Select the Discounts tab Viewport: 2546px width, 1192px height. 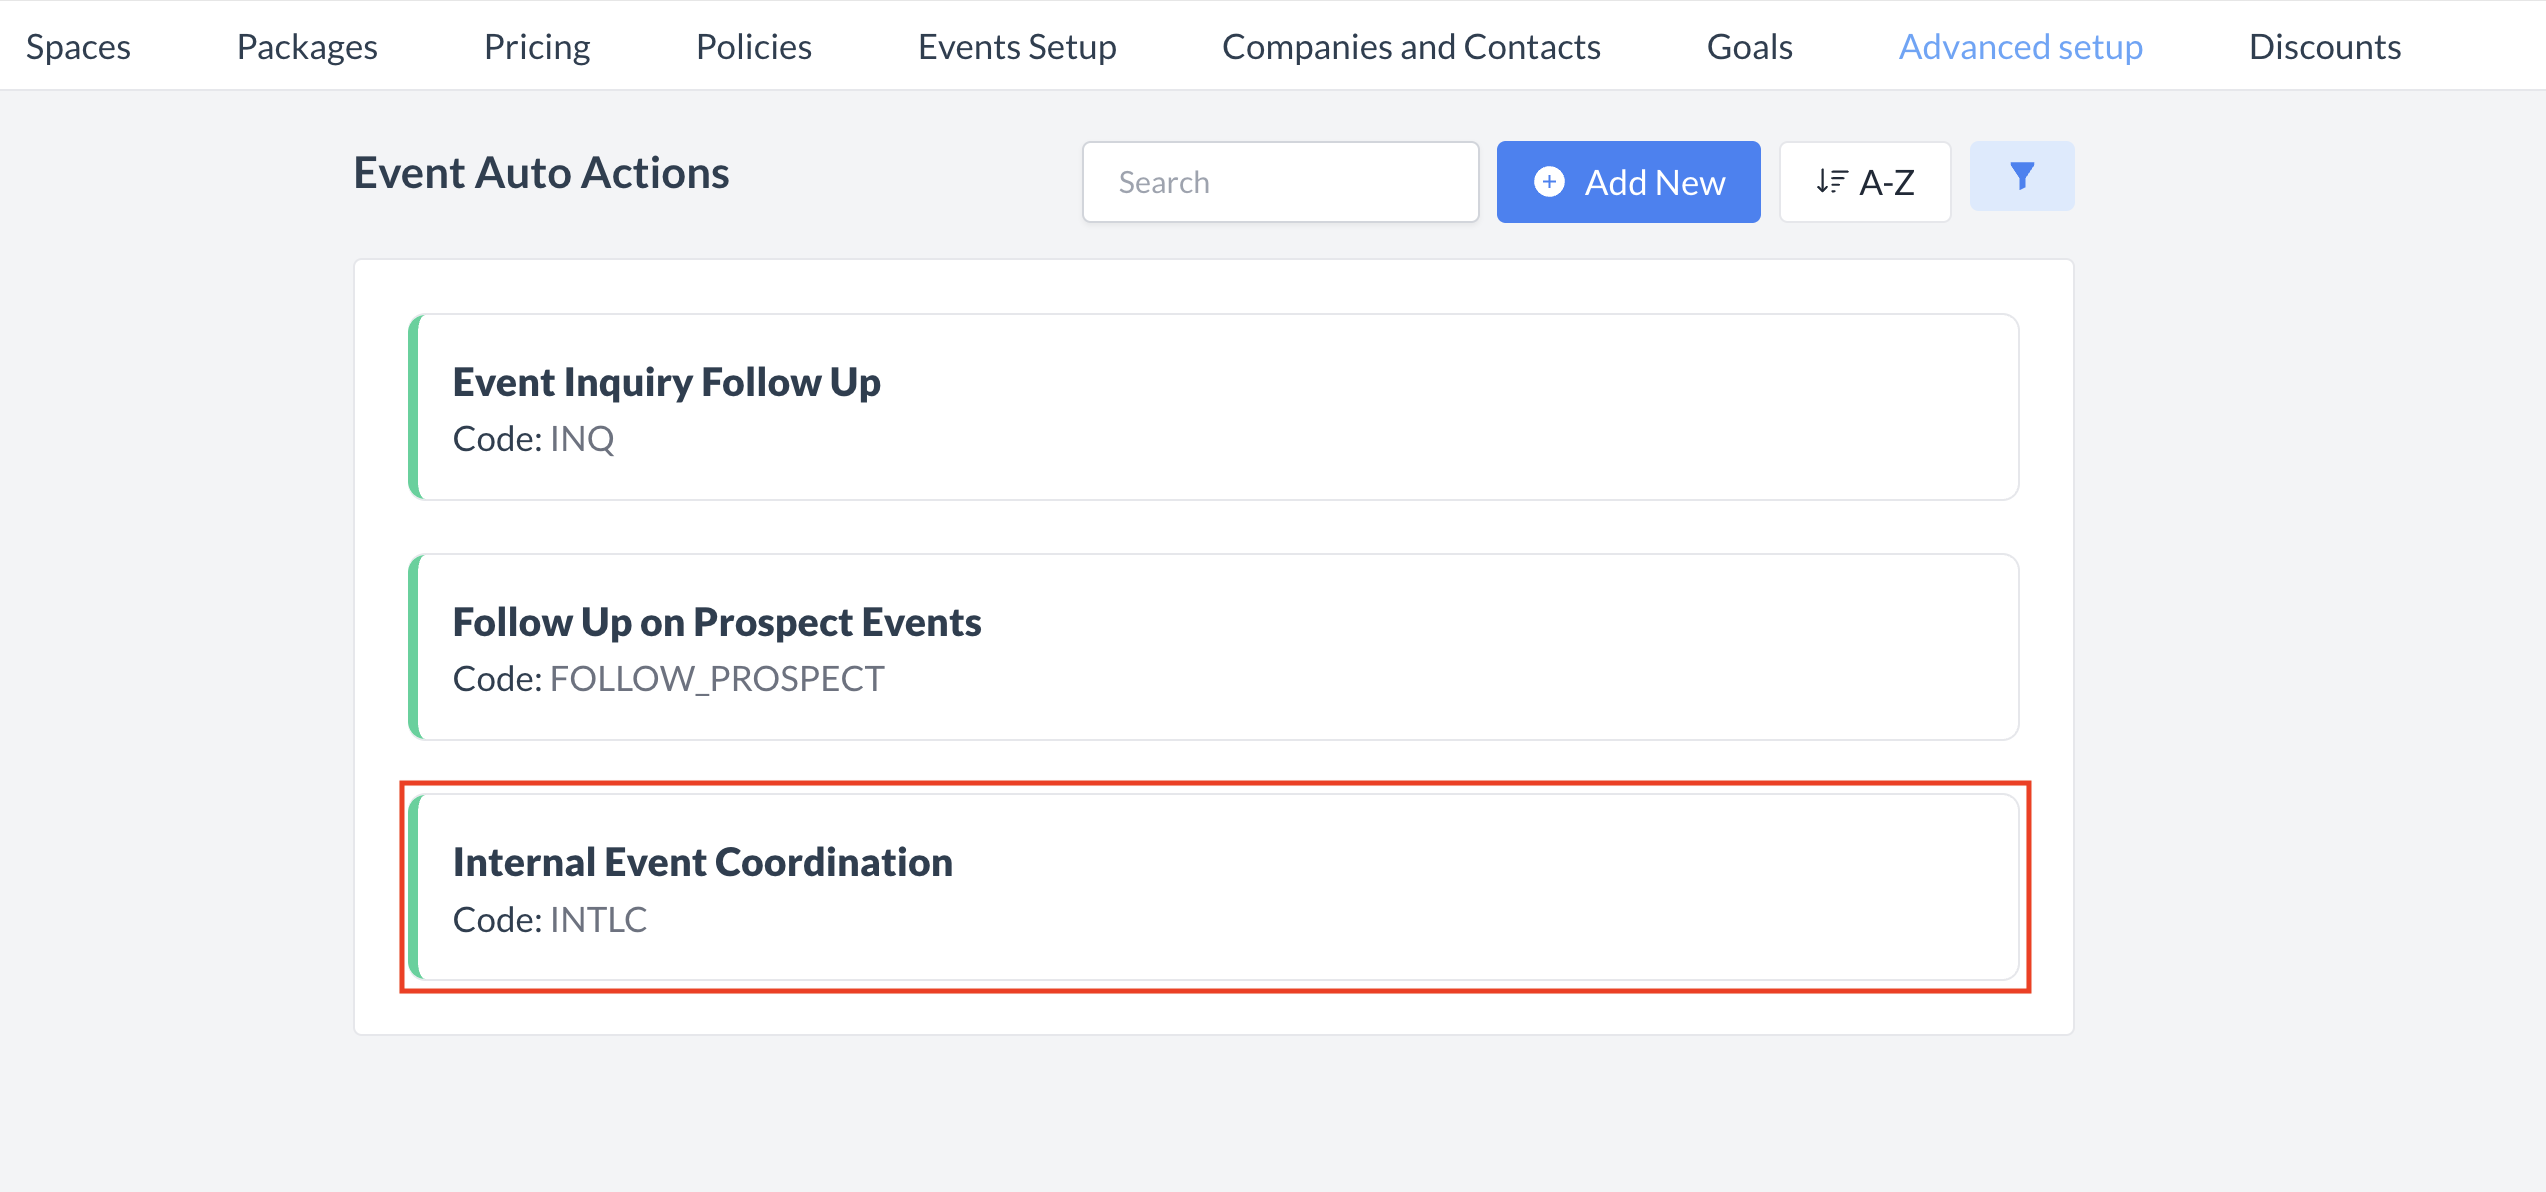pos(2324,46)
